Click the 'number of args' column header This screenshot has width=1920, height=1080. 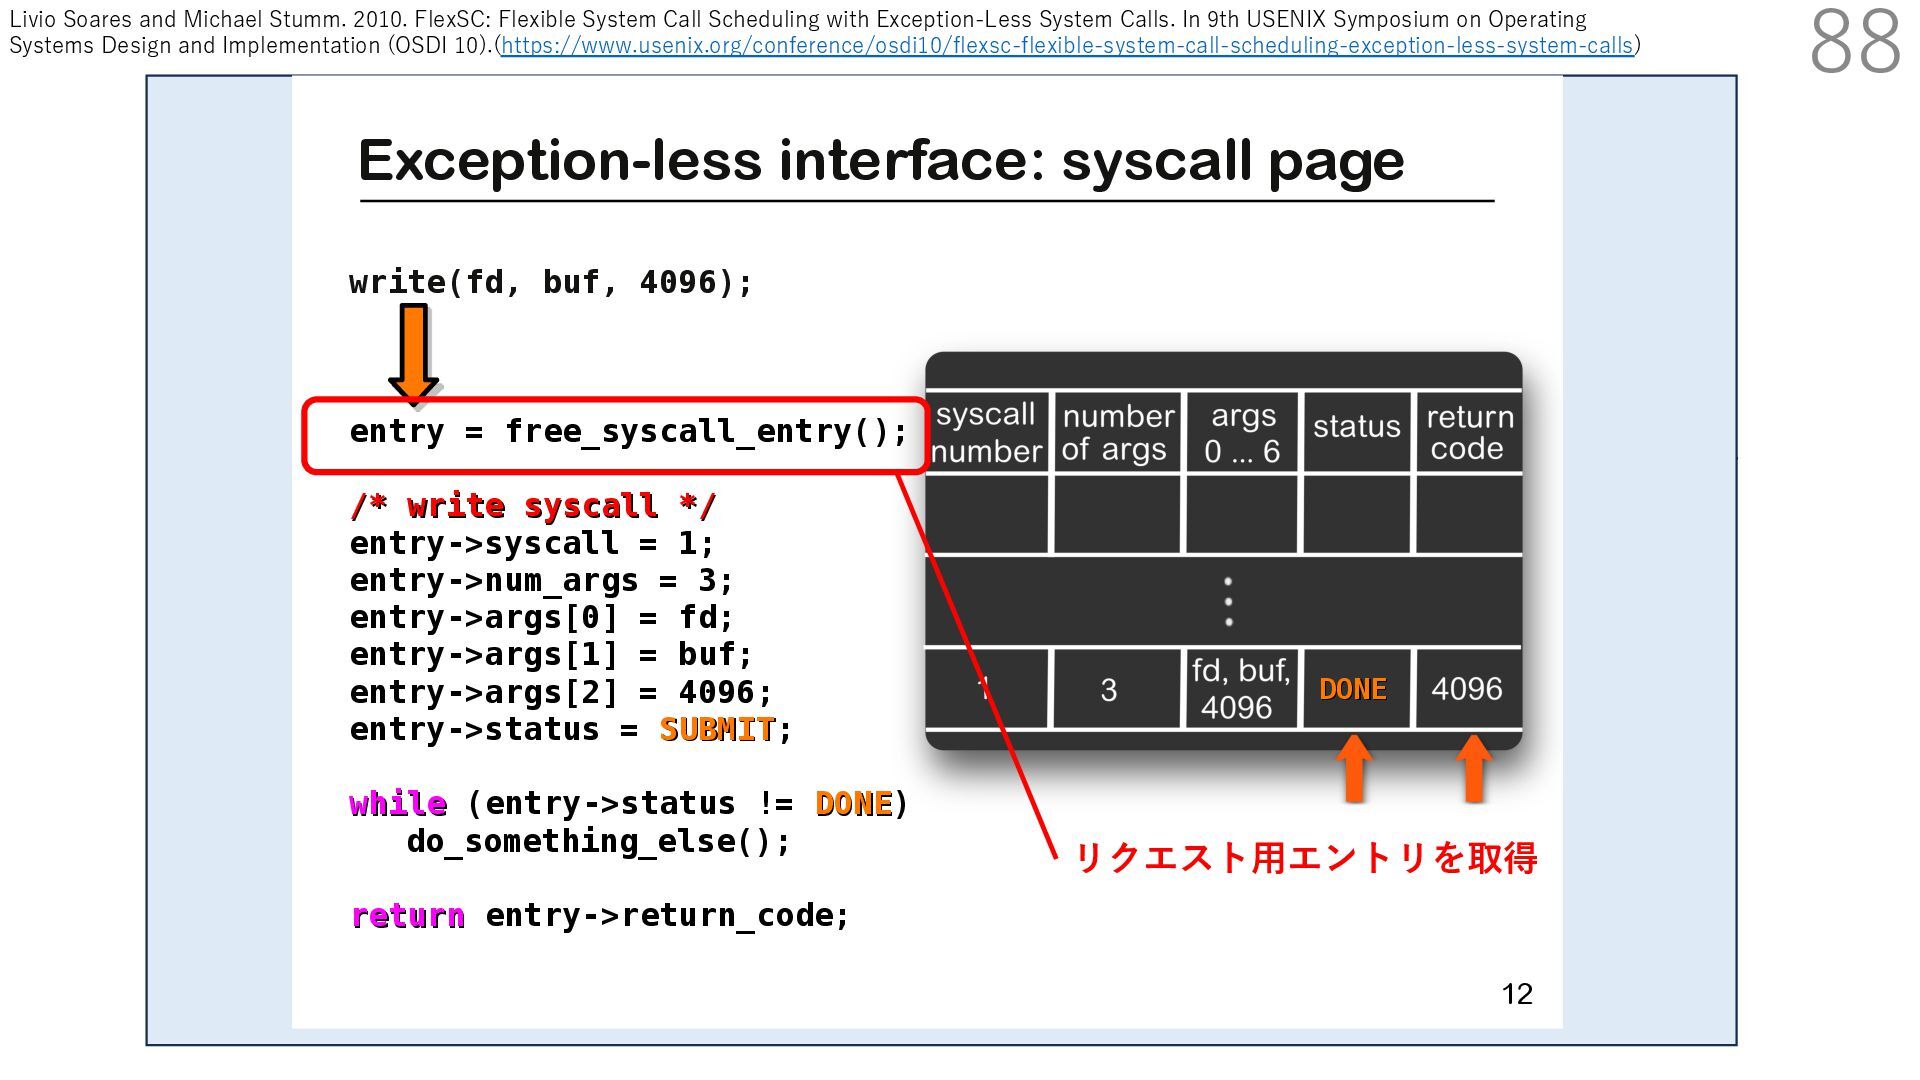[x=1116, y=432]
